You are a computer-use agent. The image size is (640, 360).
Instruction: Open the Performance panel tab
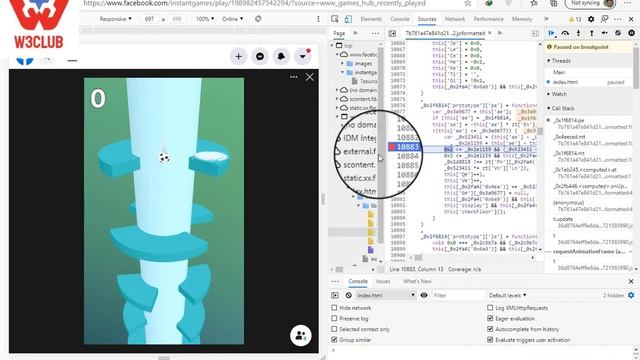pos(488,19)
